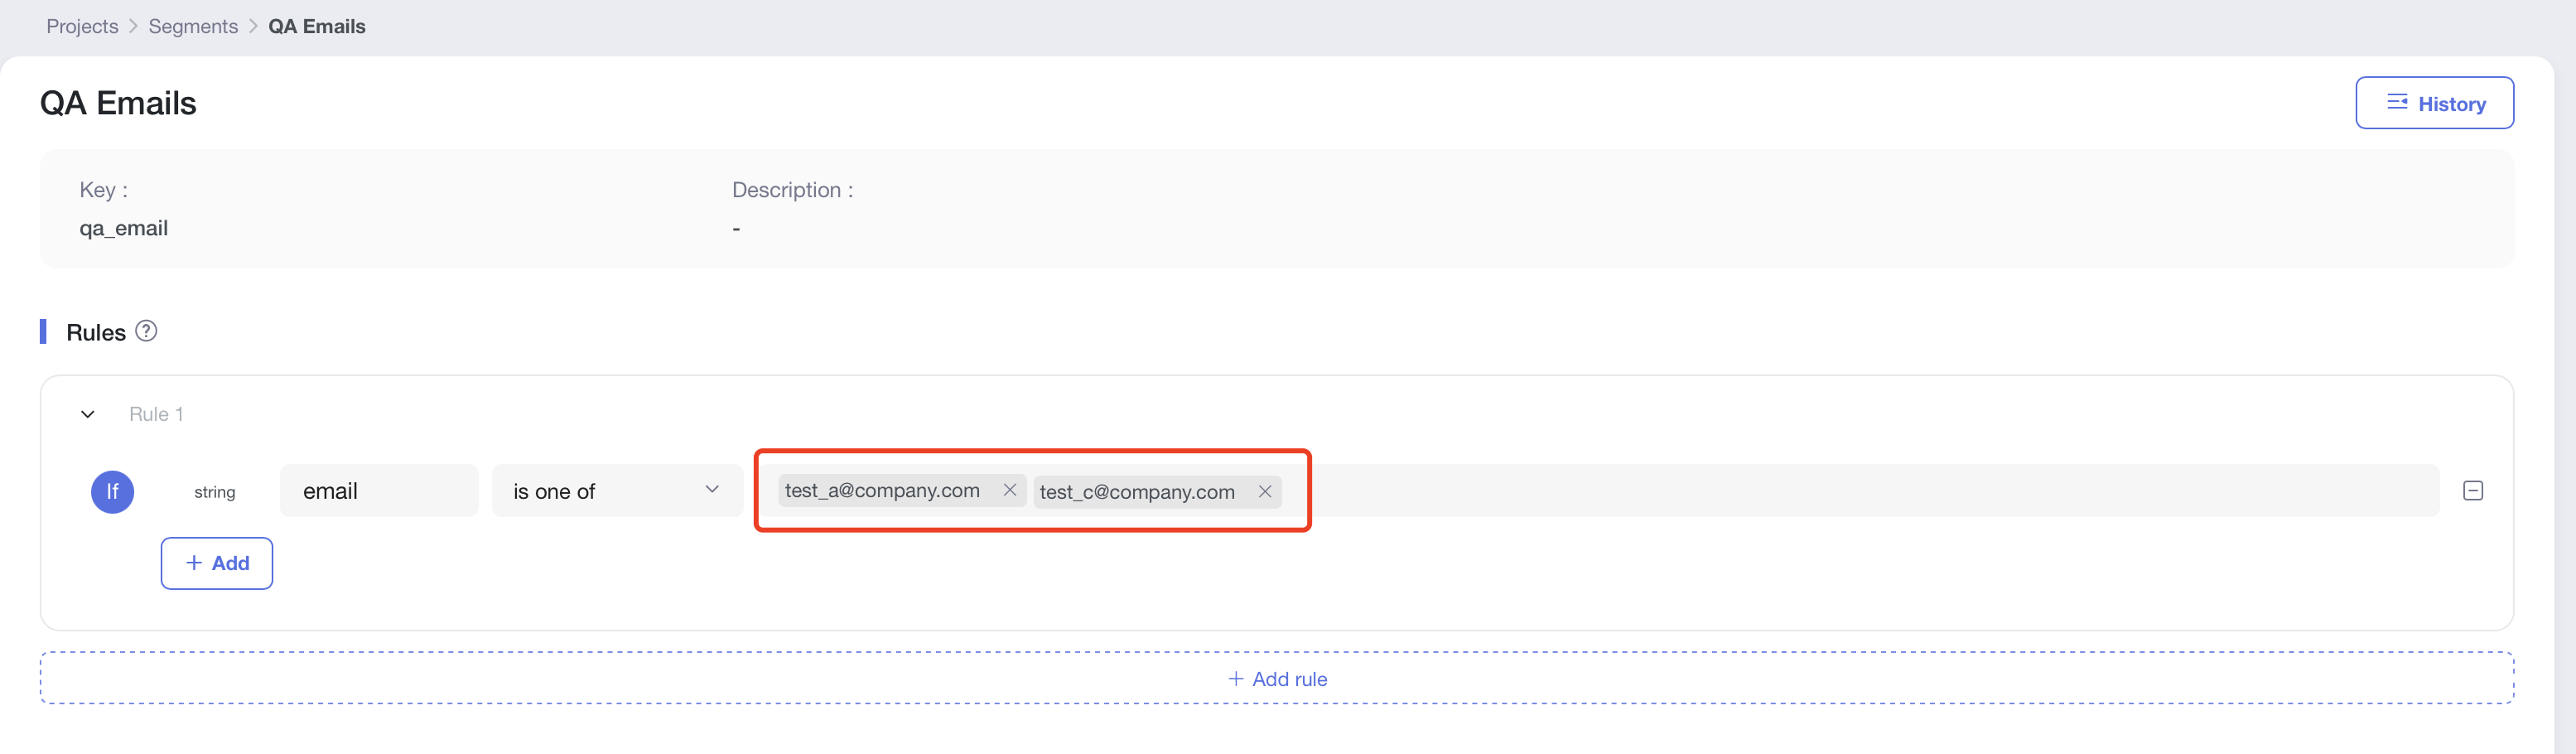Navigate to Projects in the breadcrumb
The image size is (2576, 754).
pyautogui.click(x=82, y=26)
